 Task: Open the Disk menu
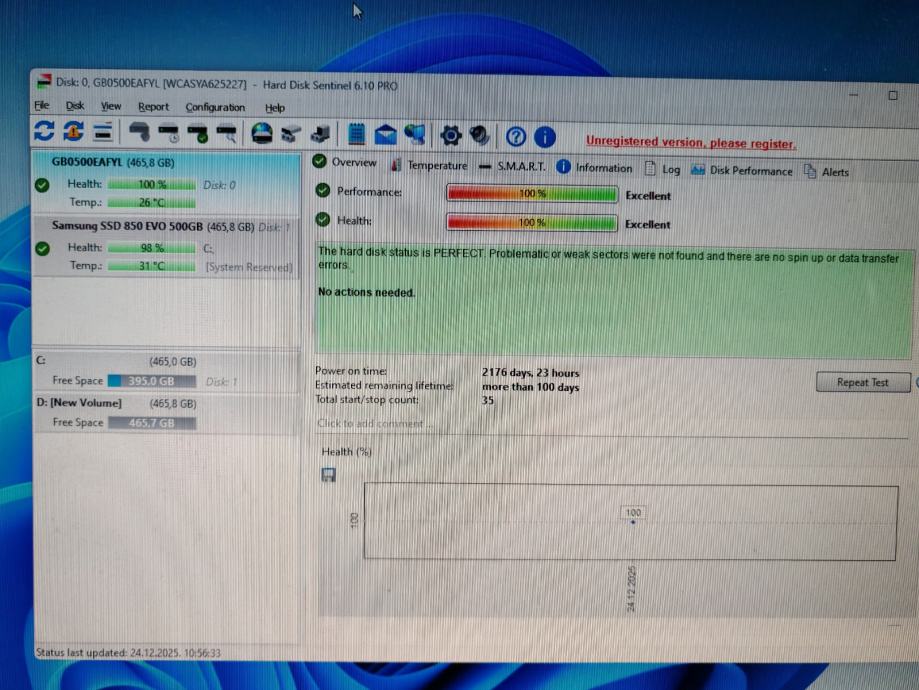coord(74,106)
